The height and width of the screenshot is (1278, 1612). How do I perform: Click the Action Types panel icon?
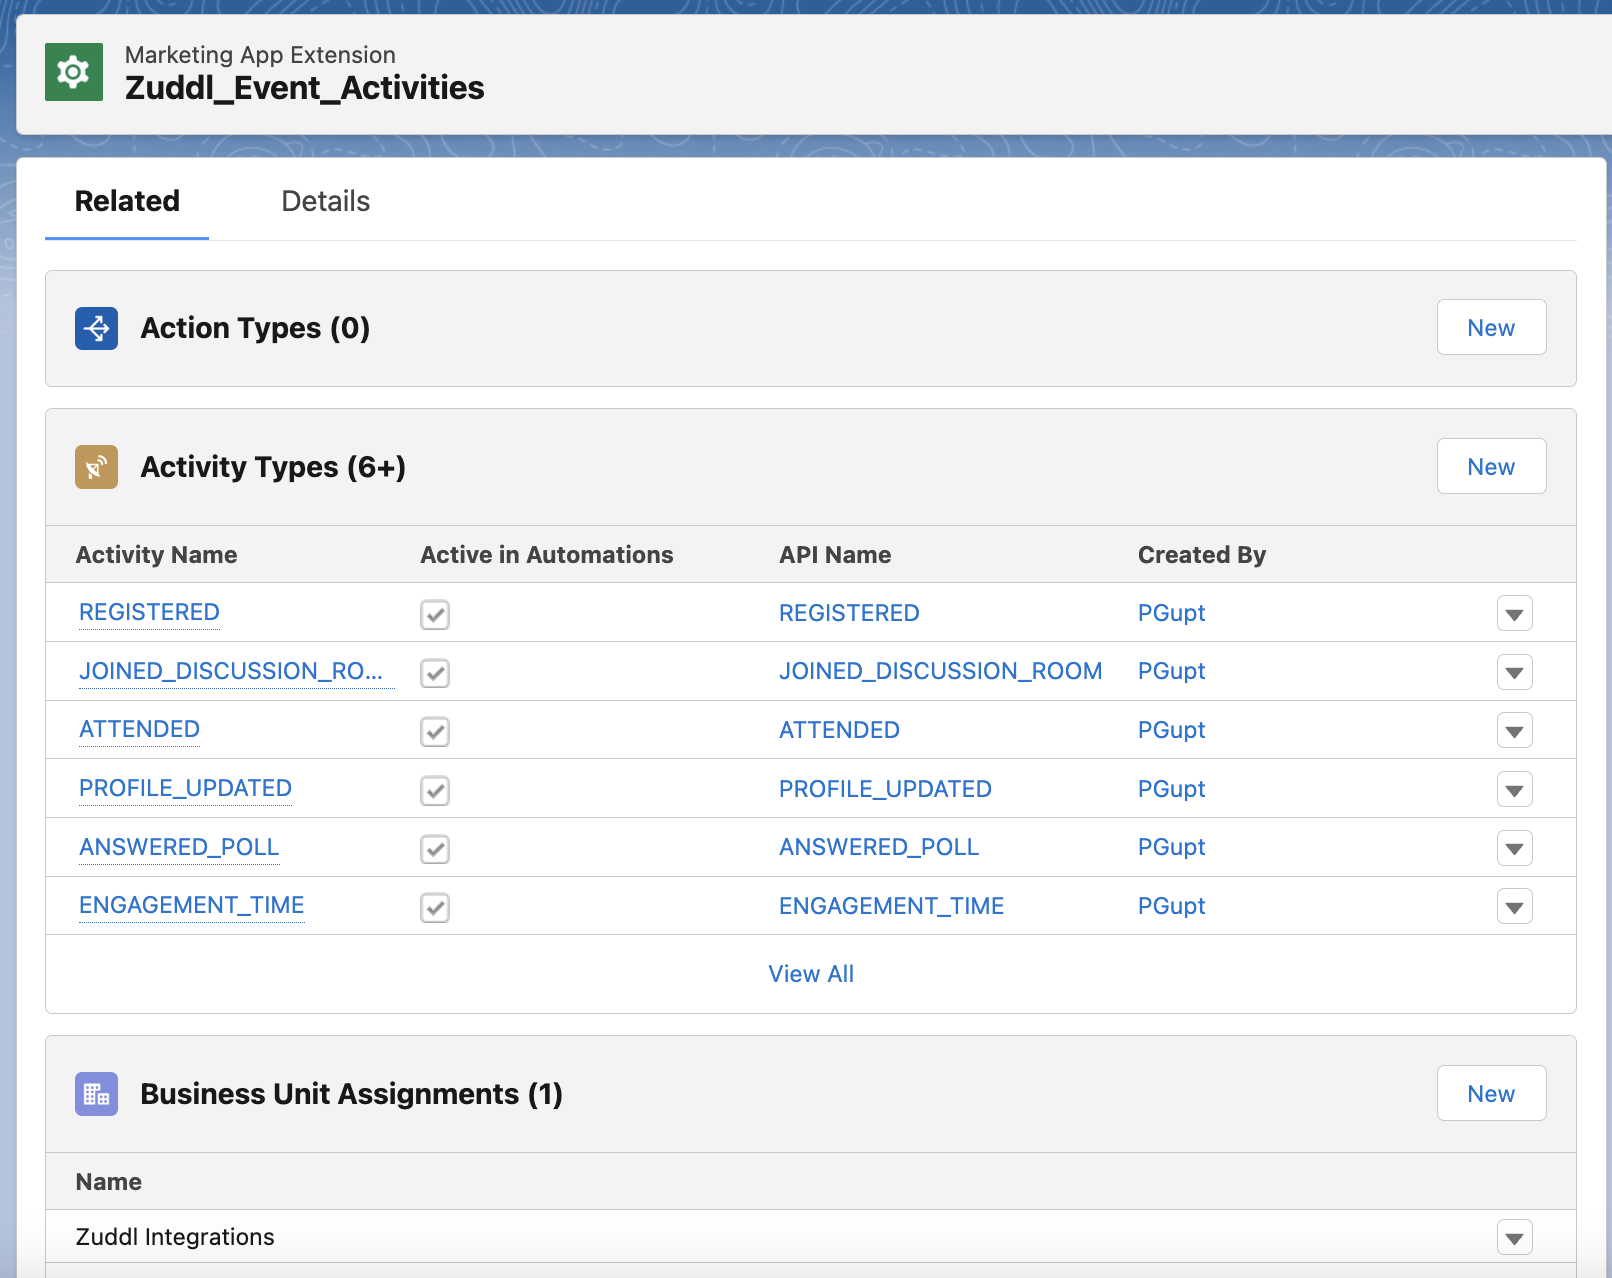point(95,328)
